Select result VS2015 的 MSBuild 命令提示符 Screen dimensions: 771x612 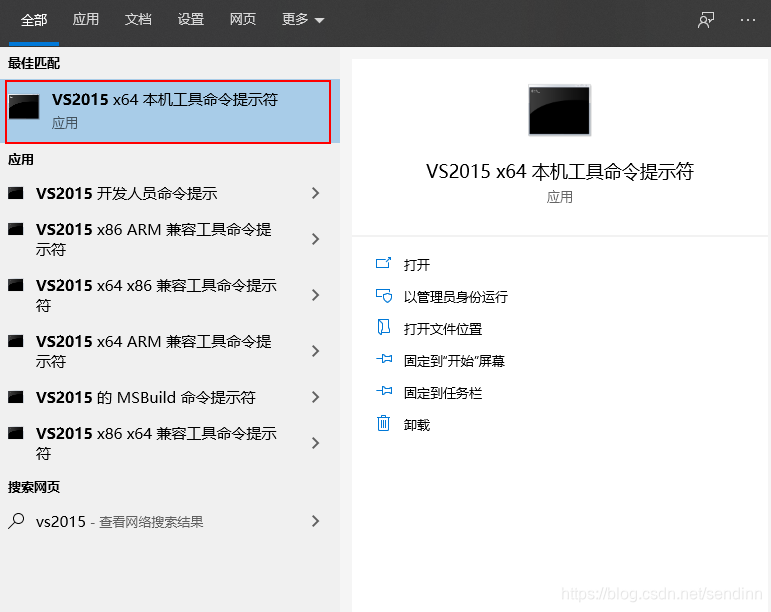coord(170,397)
